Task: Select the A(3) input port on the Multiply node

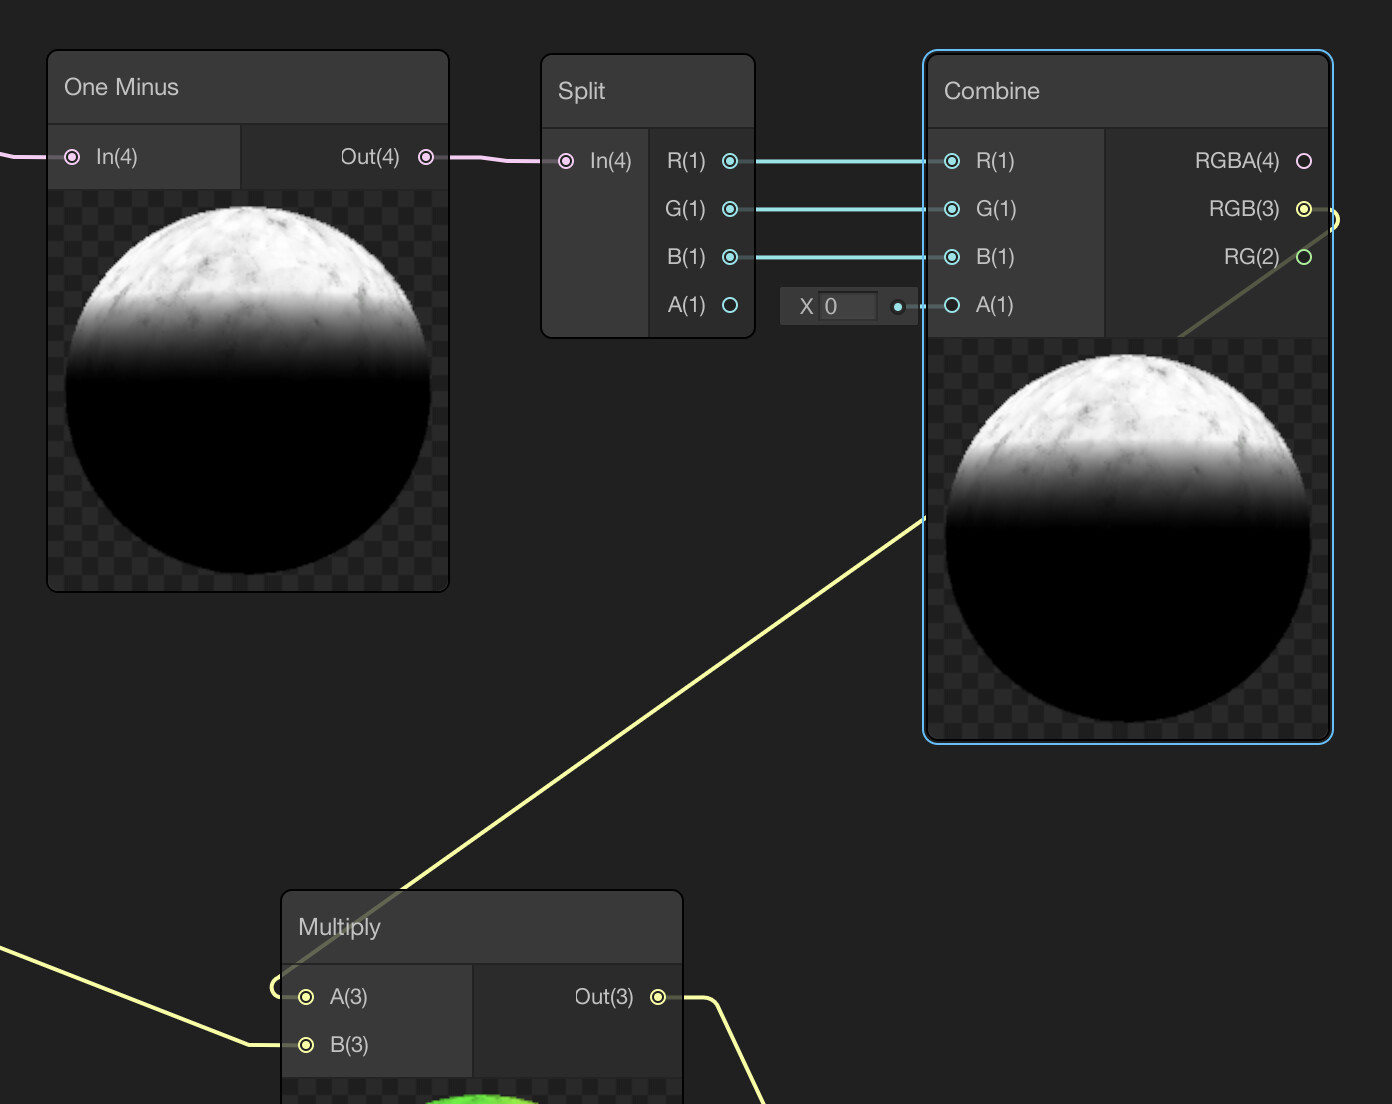Action: coord(304,997)
